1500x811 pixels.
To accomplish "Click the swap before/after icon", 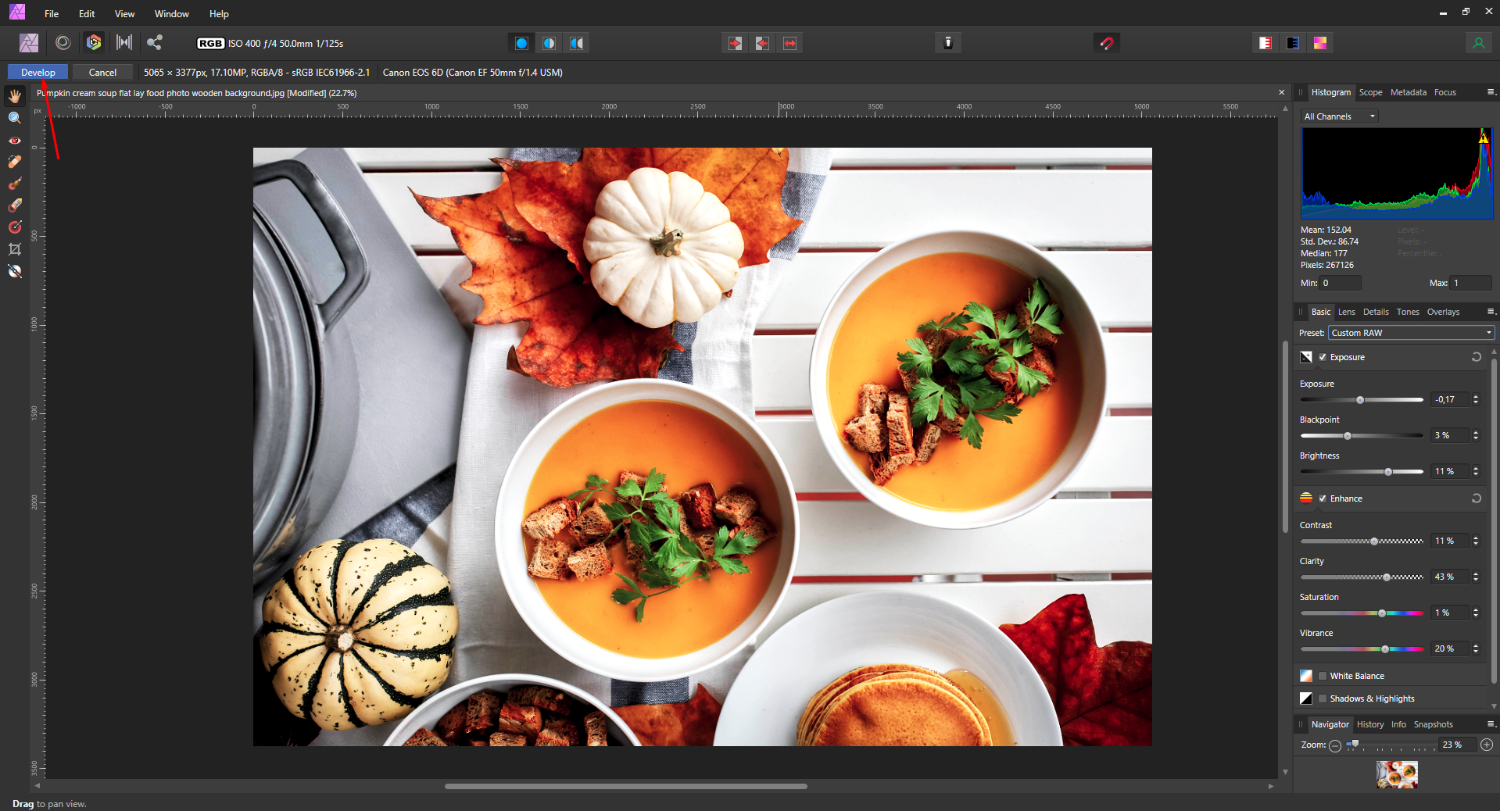I will pos(790,43).
